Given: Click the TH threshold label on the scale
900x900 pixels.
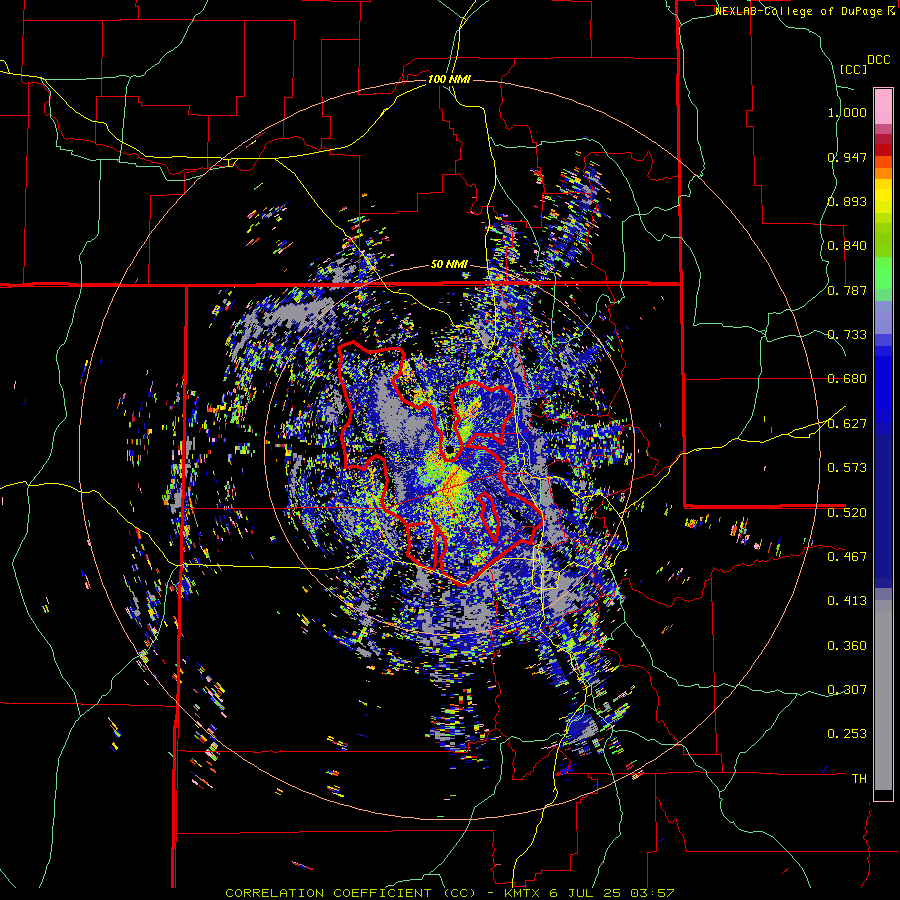Looking at the screenshot, I should click(859, 778).
